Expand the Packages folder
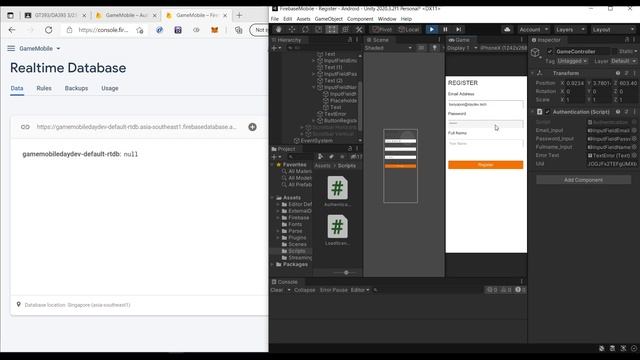This screenshot has height=360, width=640. (273, 264)
